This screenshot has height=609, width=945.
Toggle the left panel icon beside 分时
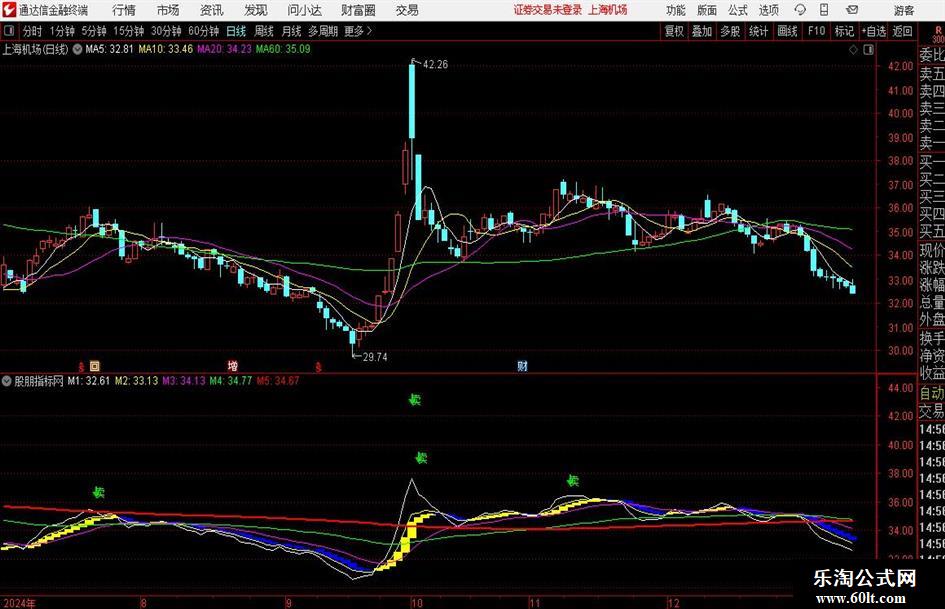pos(9,31)
